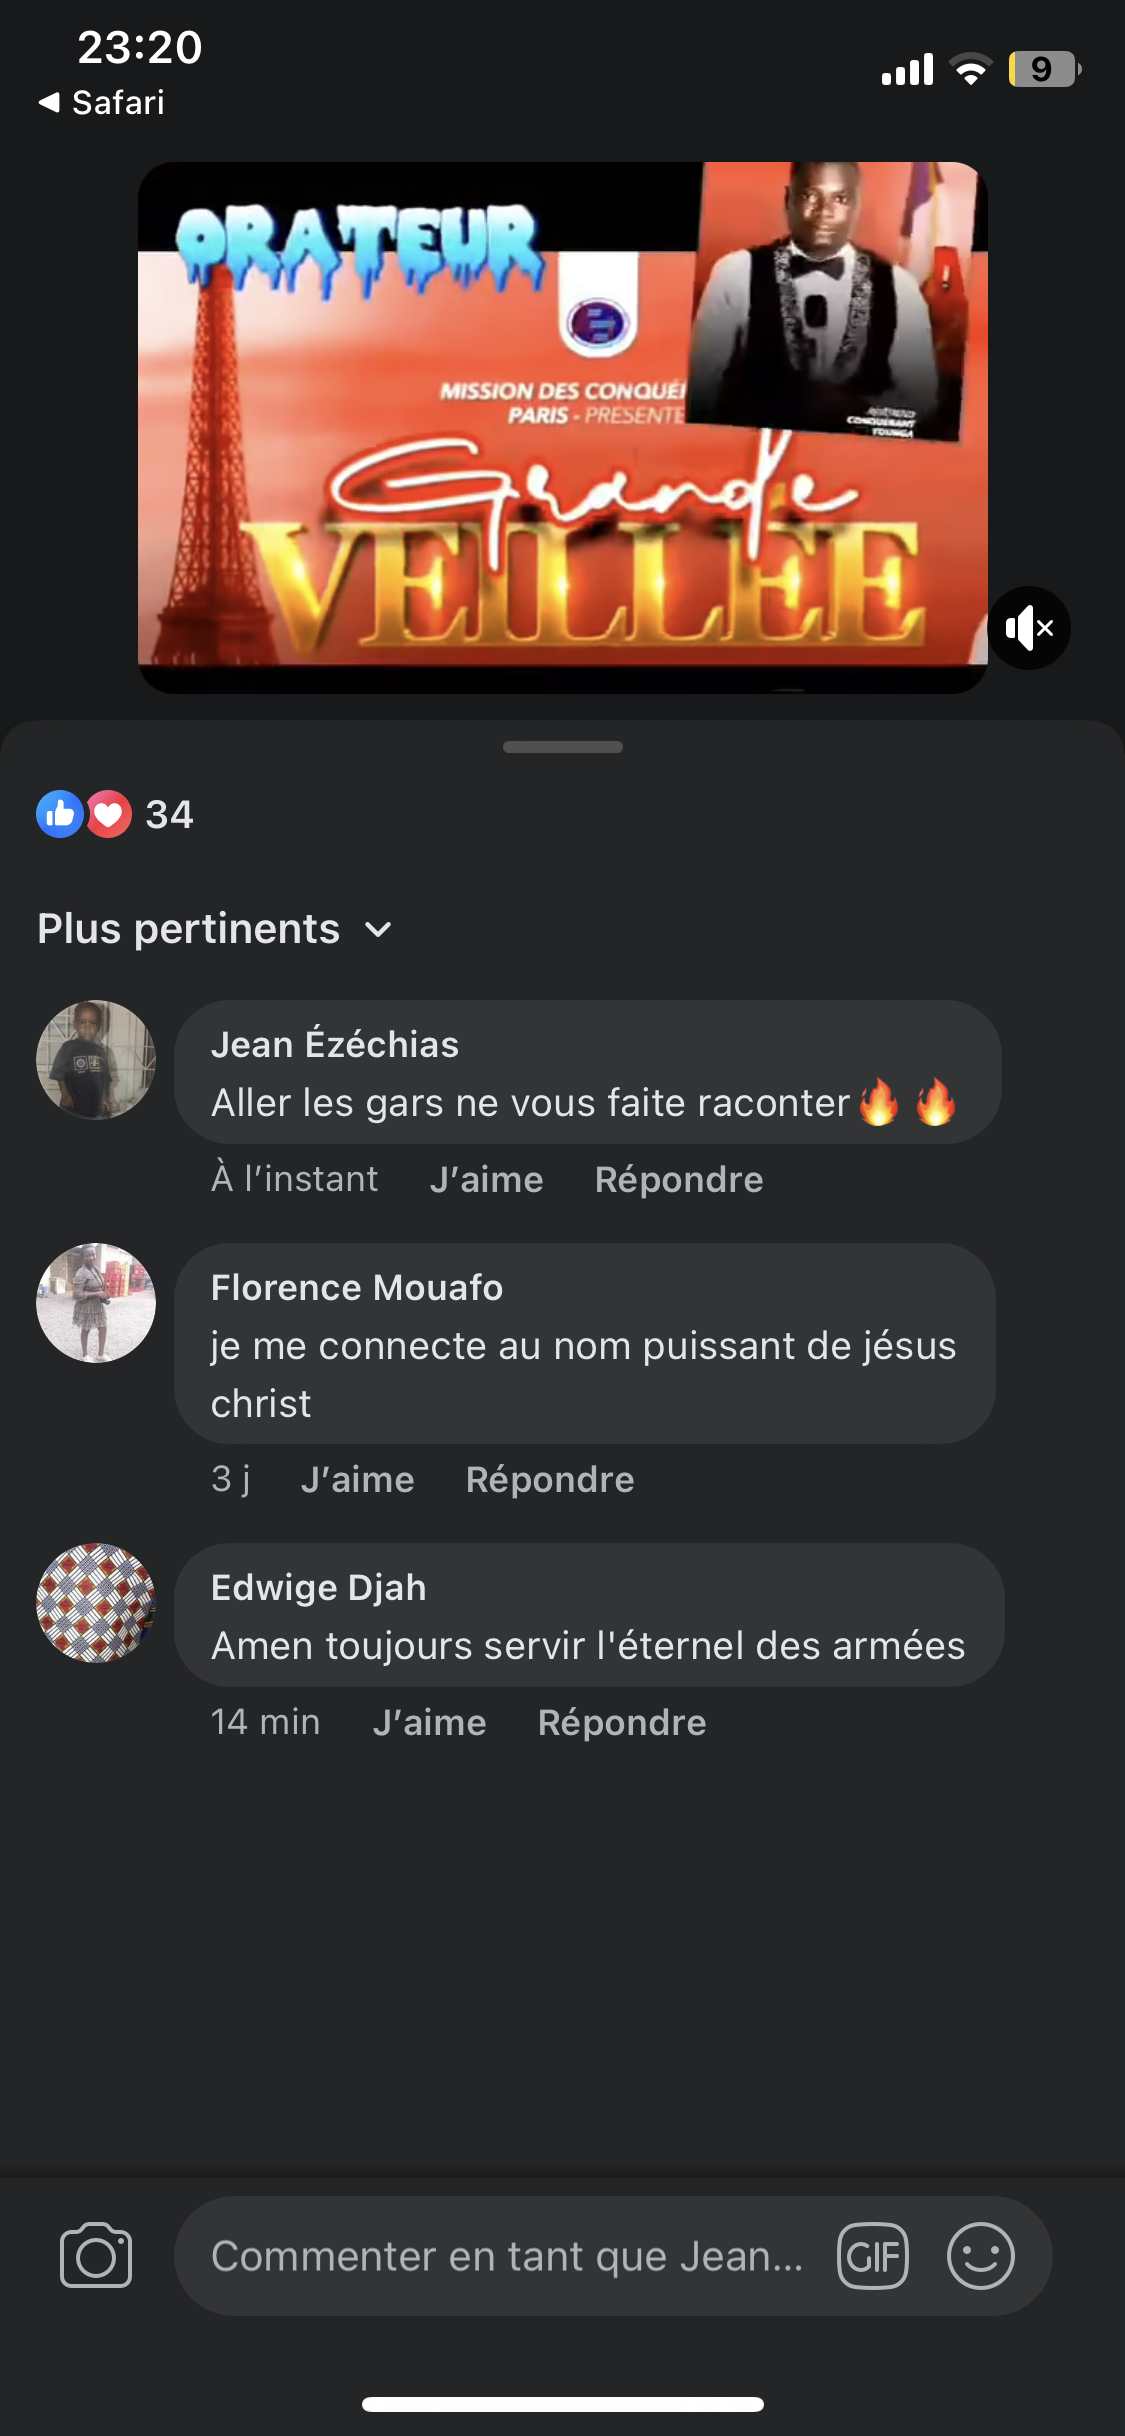Expand the Plus pertinents sort dropdown
1125x2436 pixels.
click(214, 929)
